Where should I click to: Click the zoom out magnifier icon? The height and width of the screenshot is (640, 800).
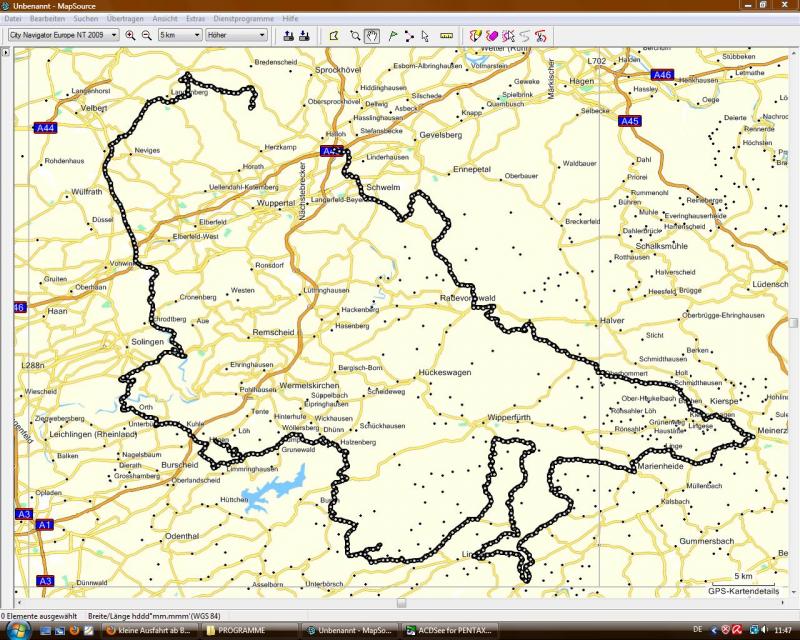(146, 35)
